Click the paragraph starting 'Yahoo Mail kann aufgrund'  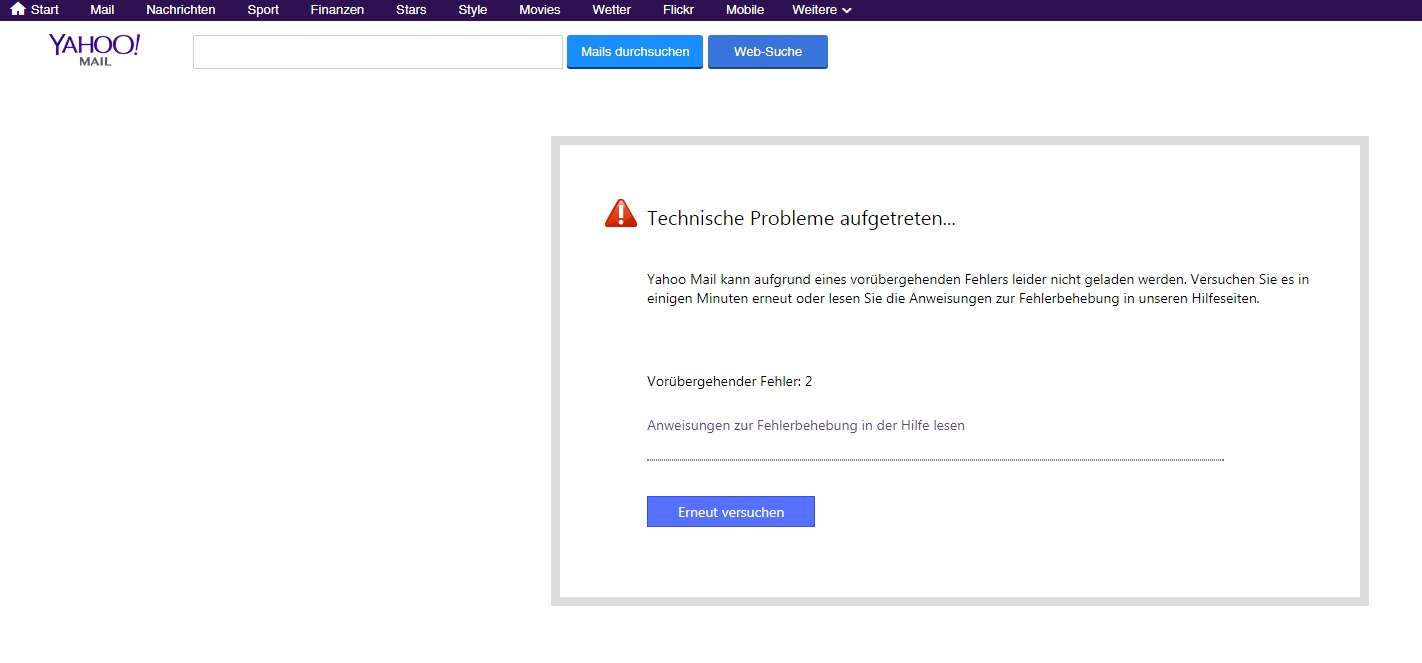tap(978, 289)
